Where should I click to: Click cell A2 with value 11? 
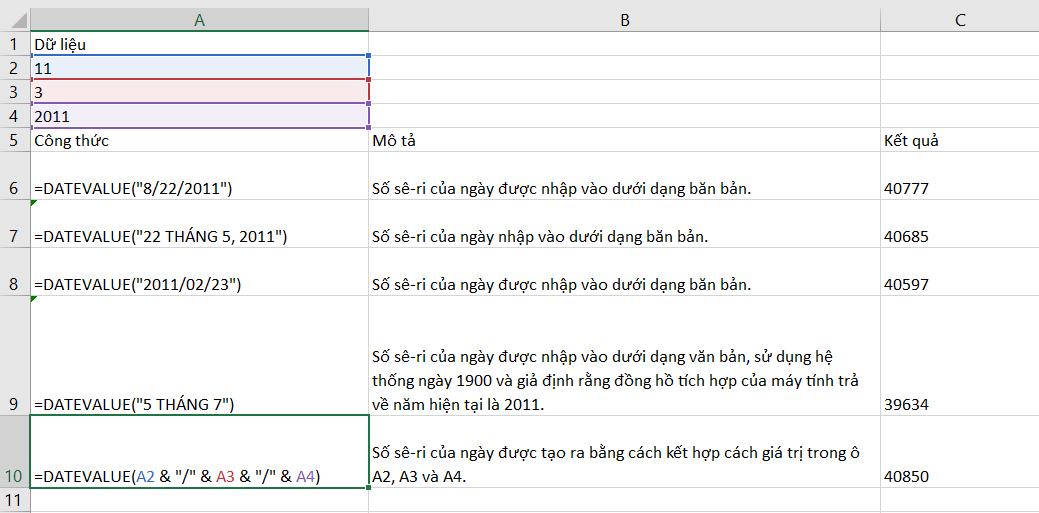coord(199,68)
